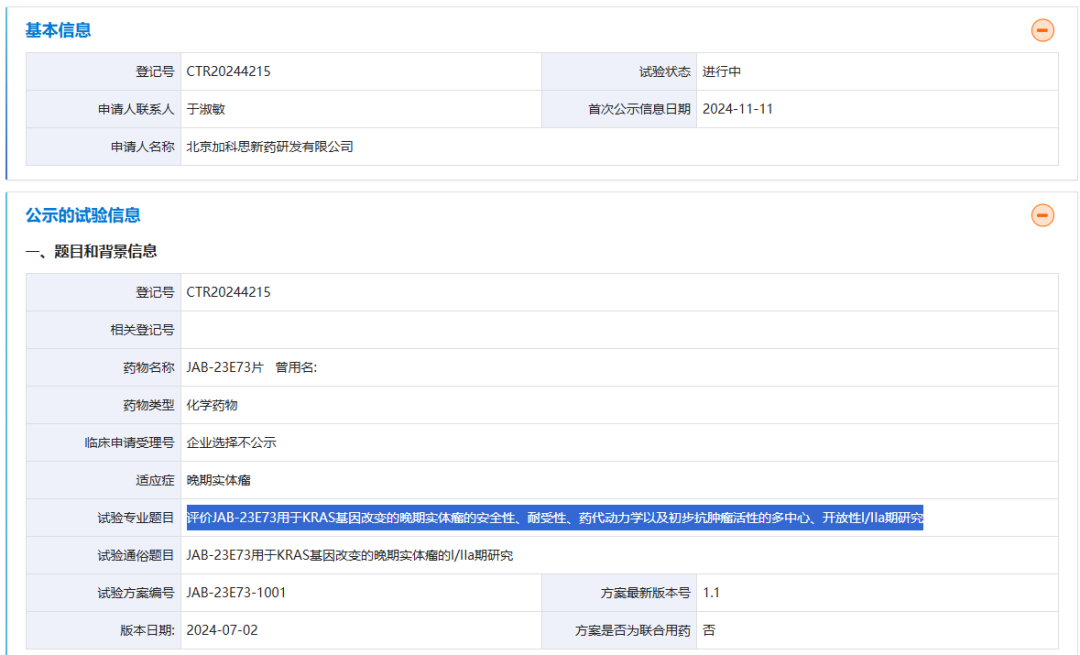The height and width of the screenshot is (655, 1080).
Task: Collapse the 公示的试验信息 section with minus icon
Action: (x=1042, y=215)
